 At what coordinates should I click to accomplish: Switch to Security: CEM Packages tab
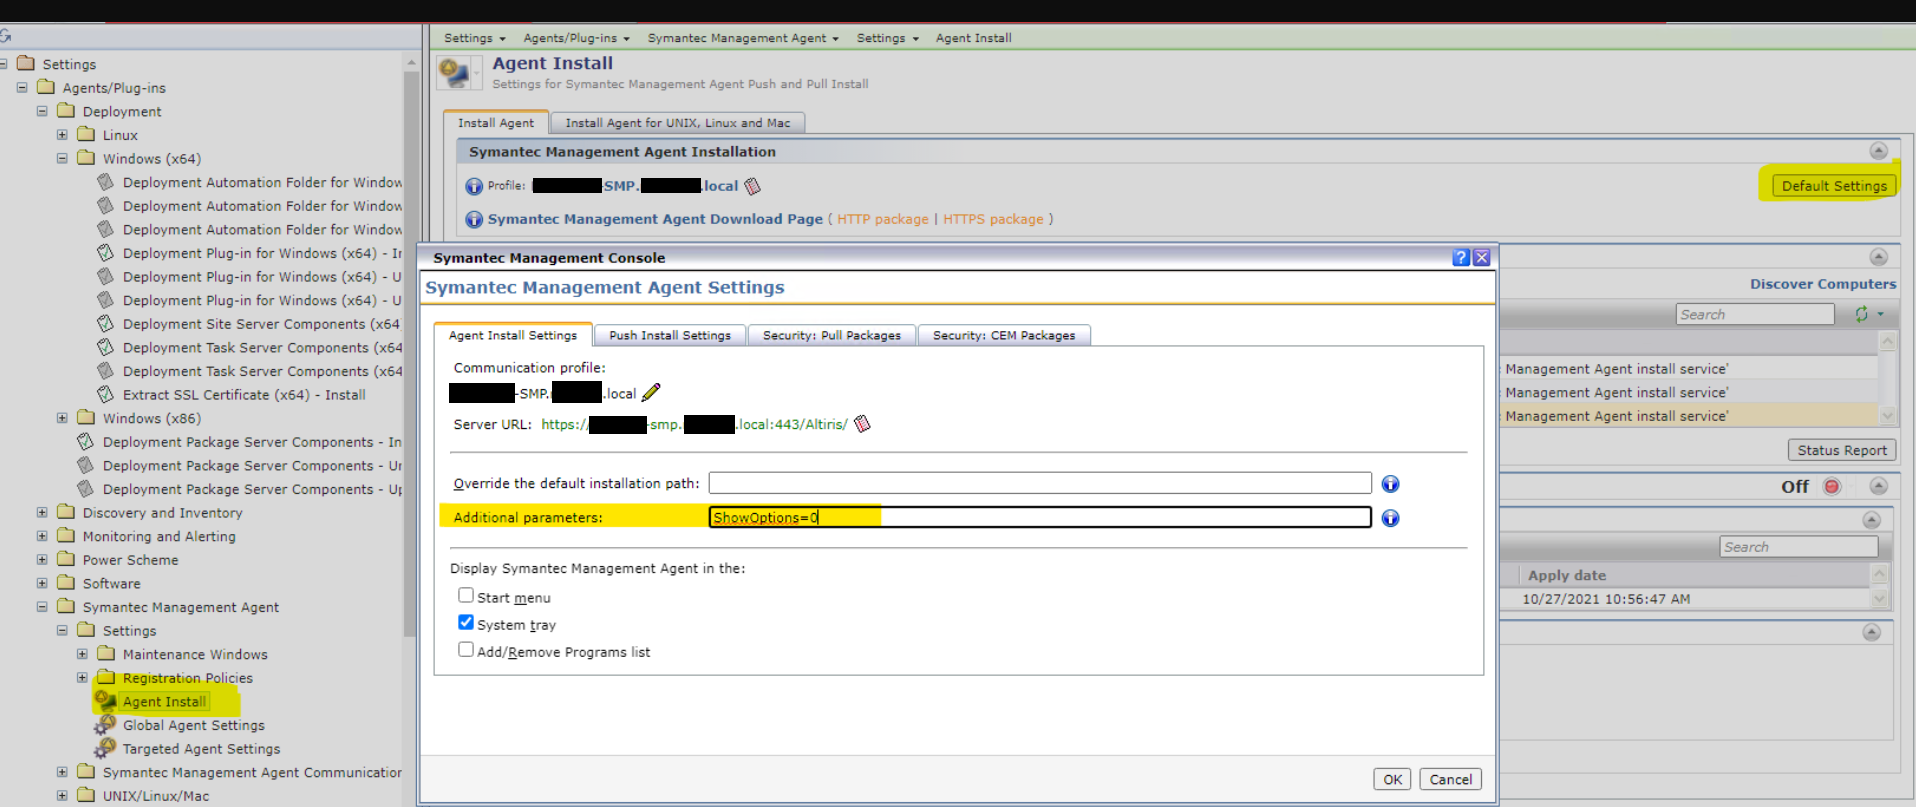point(1004,336)
